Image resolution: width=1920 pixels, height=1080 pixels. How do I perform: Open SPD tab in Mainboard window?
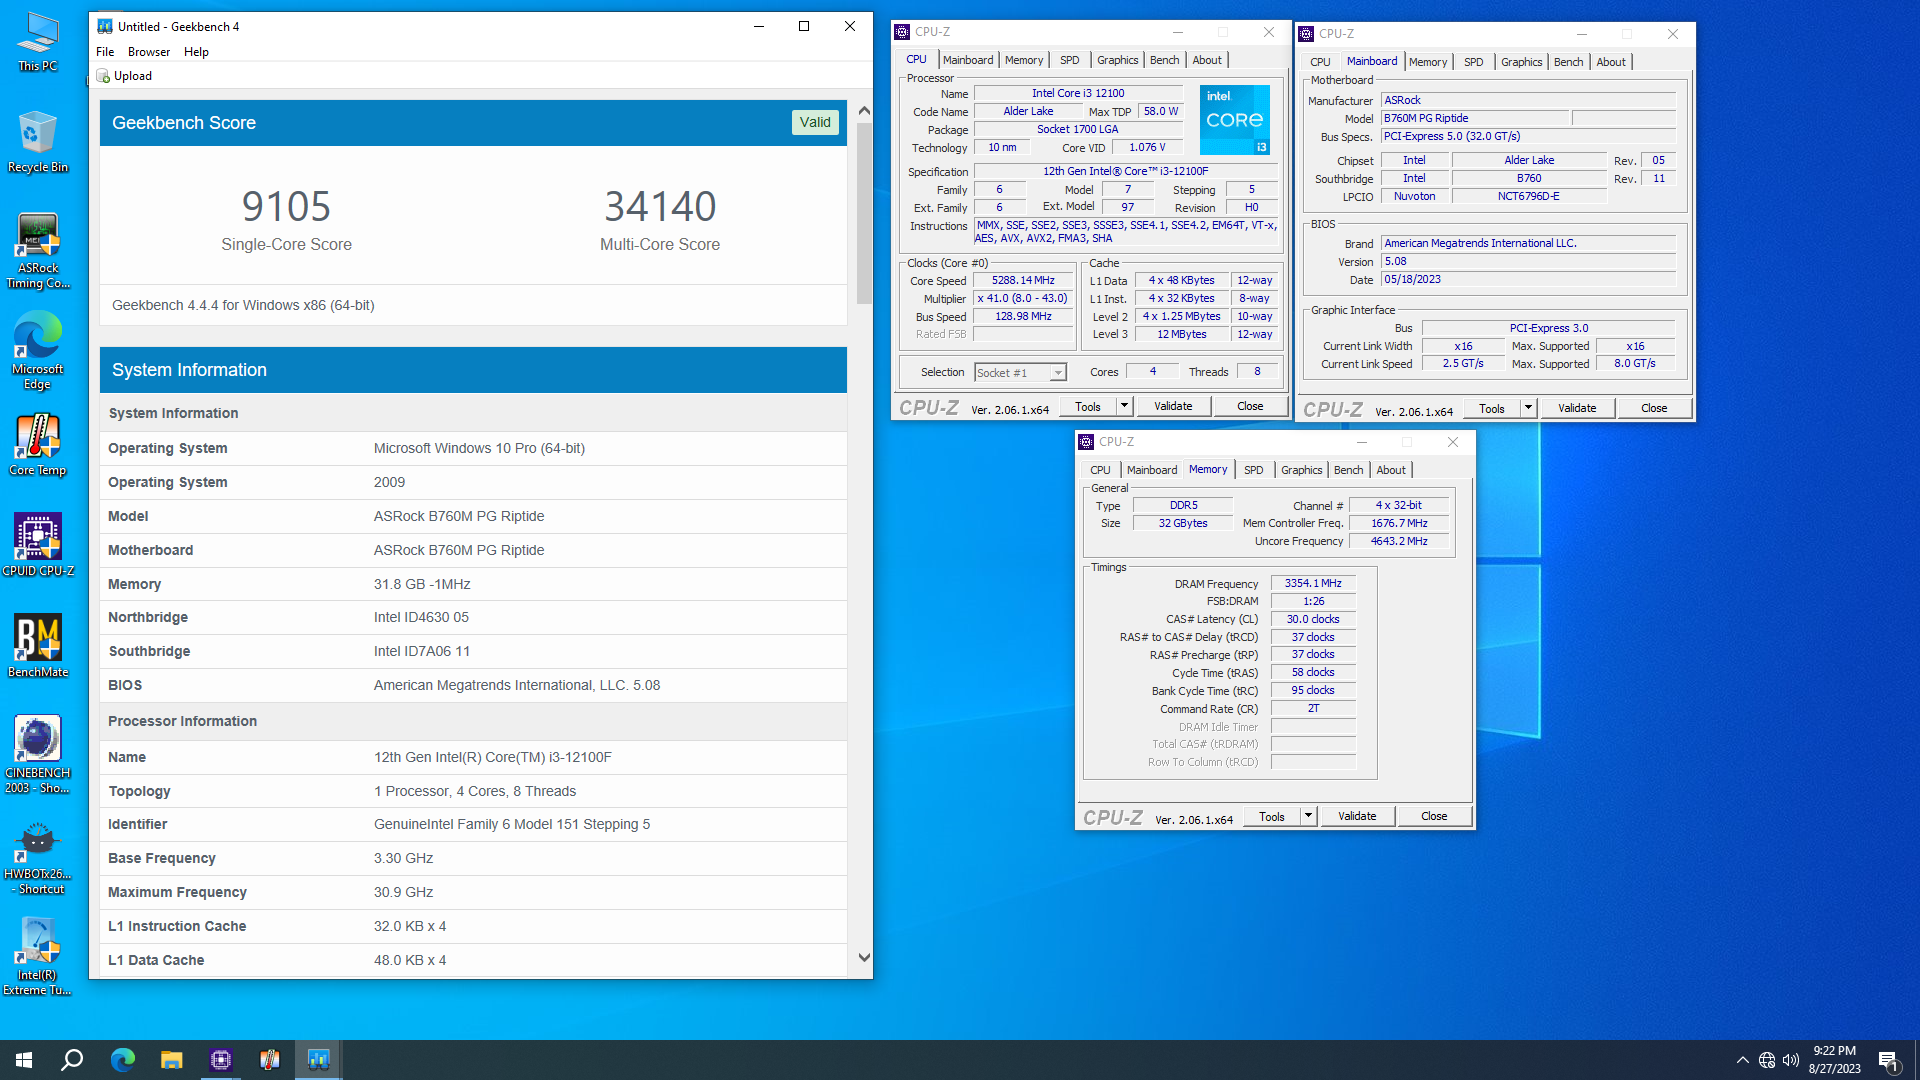1474,62
